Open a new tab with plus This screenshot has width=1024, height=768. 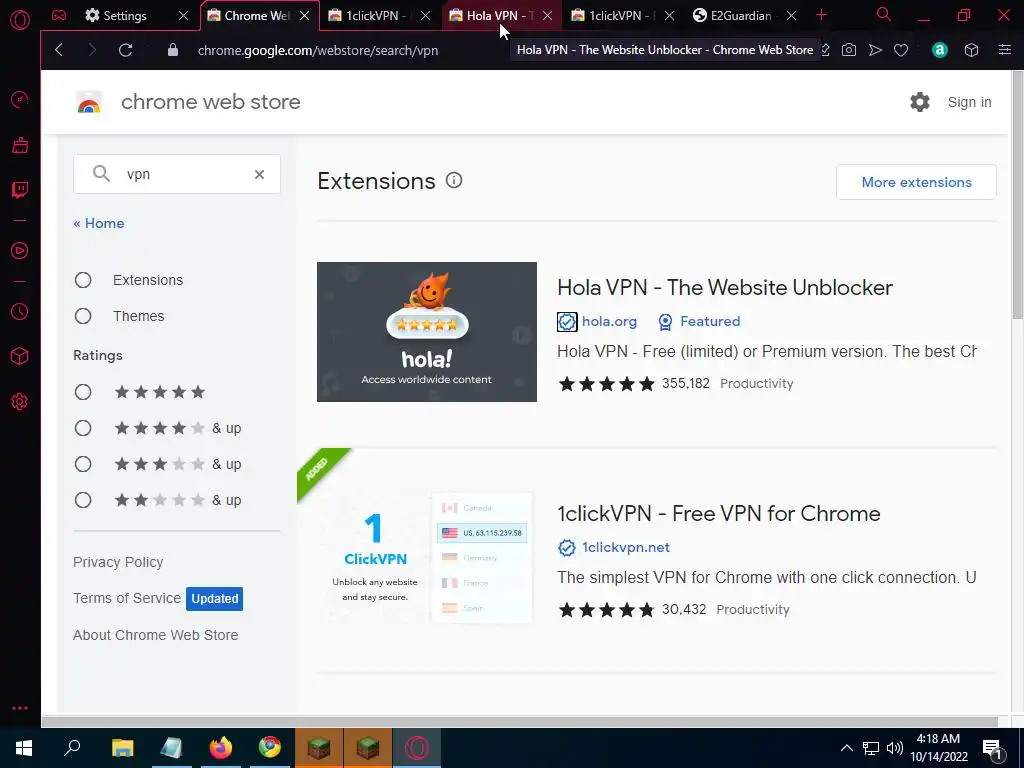(x=821, y=15)
